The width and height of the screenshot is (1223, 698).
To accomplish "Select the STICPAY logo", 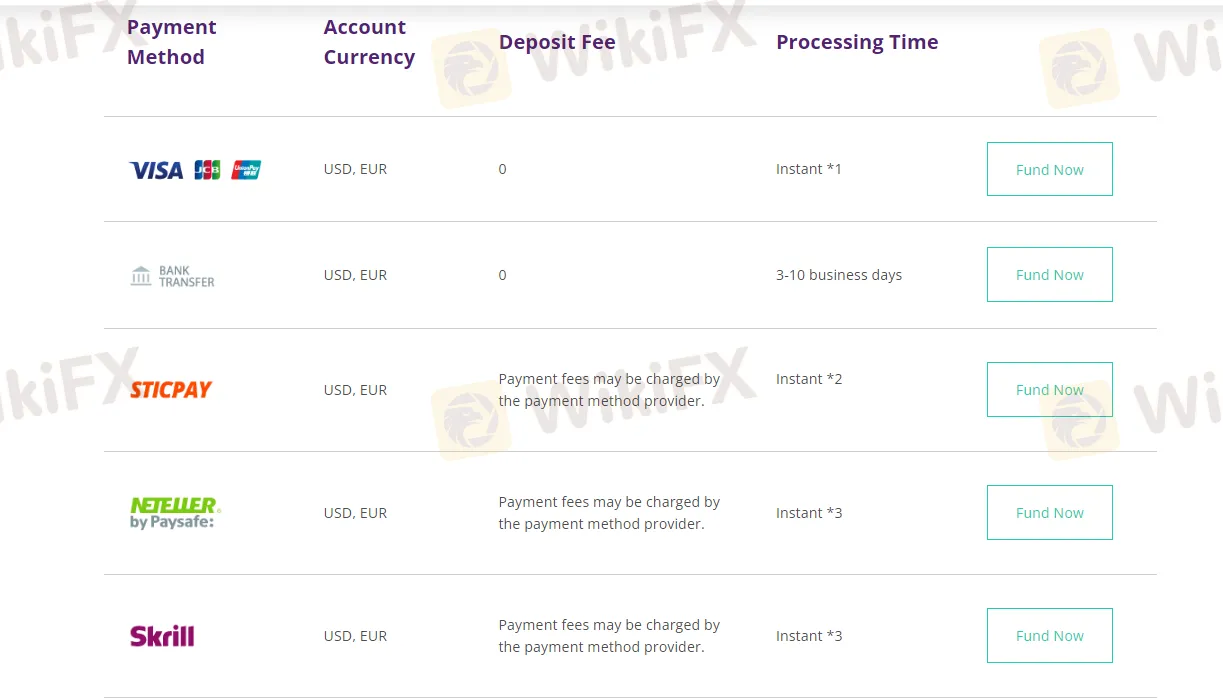I will [x=170, y=389].
